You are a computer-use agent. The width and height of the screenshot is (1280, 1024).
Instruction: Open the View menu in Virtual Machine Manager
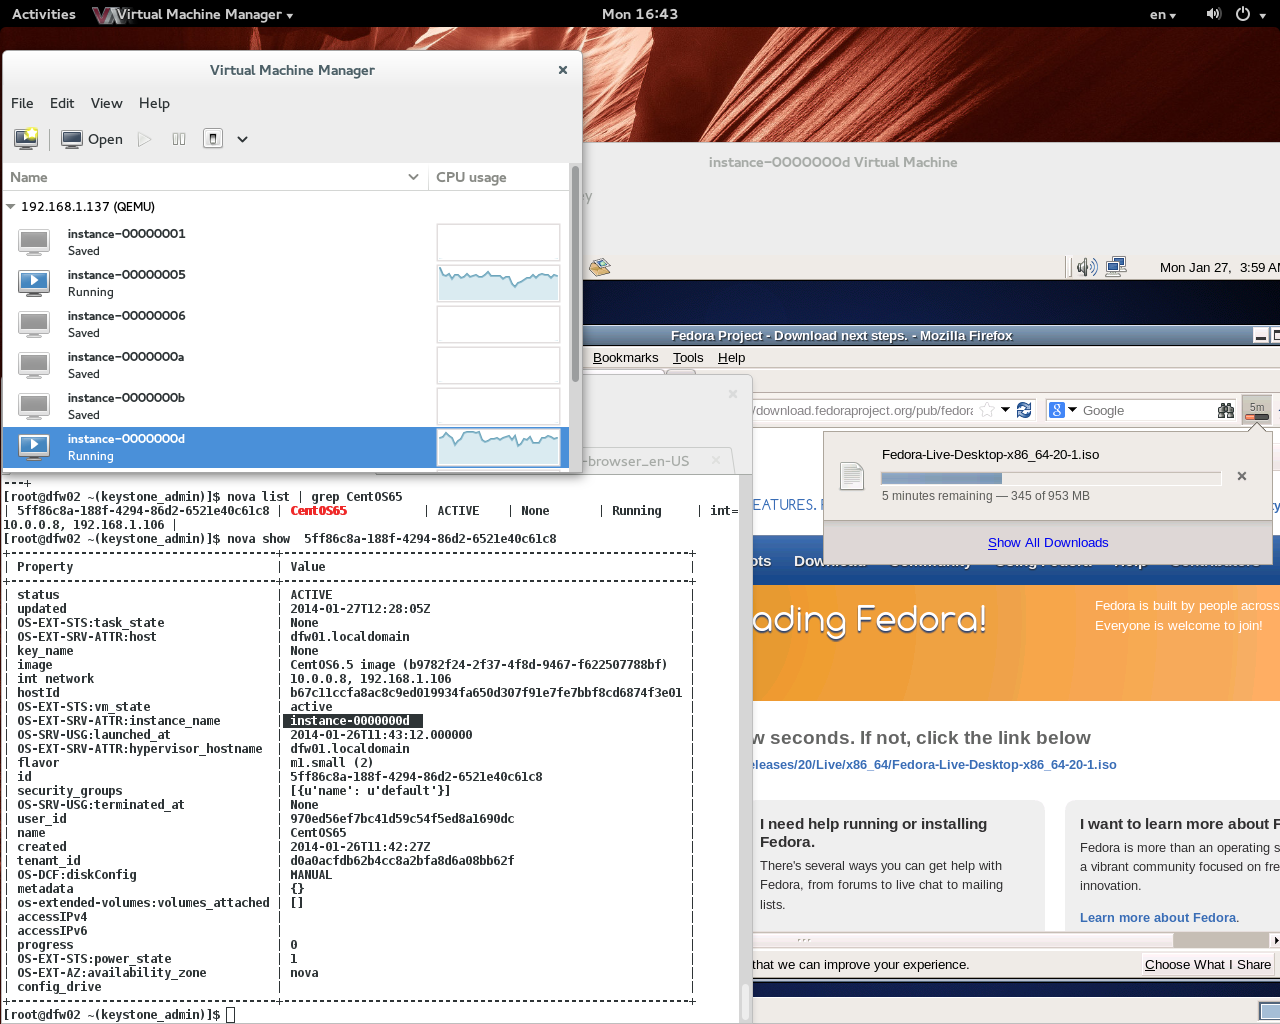(106, 103)
